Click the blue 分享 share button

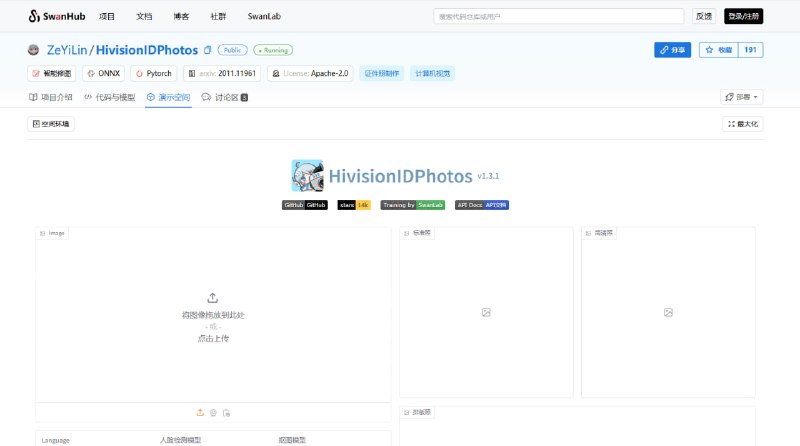[673, 49]
